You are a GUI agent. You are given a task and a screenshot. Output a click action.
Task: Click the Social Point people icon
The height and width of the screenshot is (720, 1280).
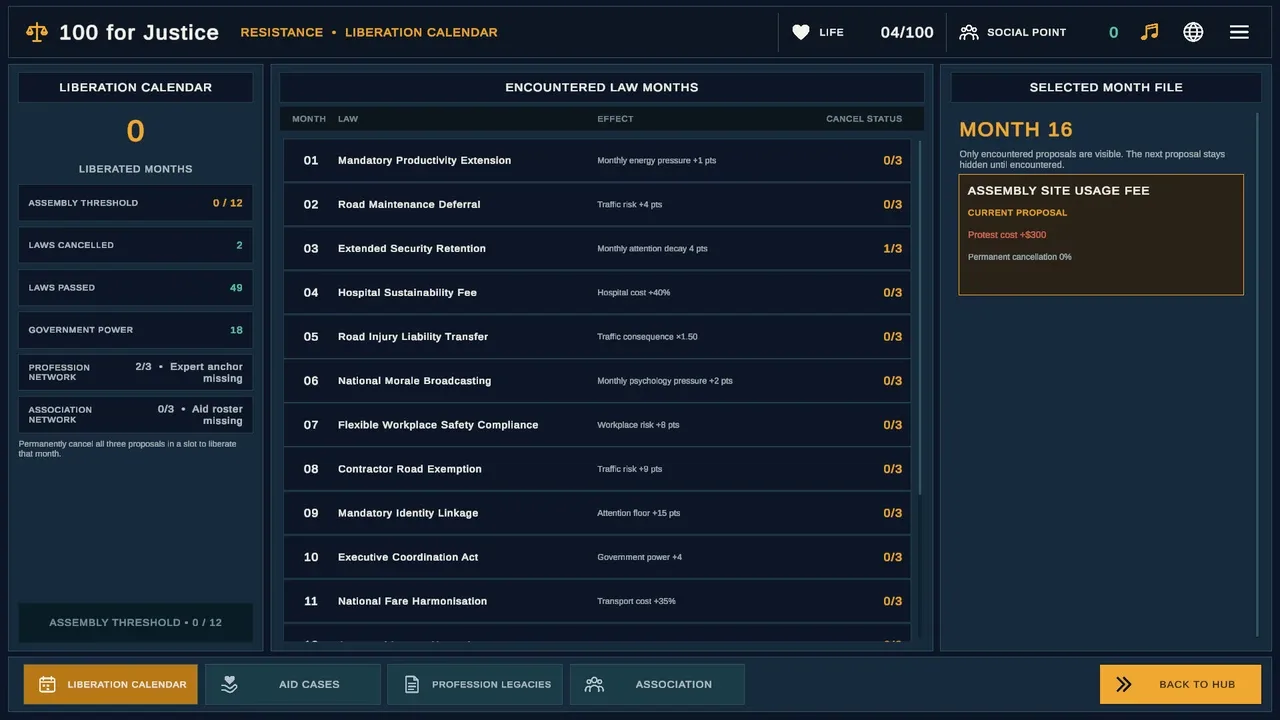(969, 32)
